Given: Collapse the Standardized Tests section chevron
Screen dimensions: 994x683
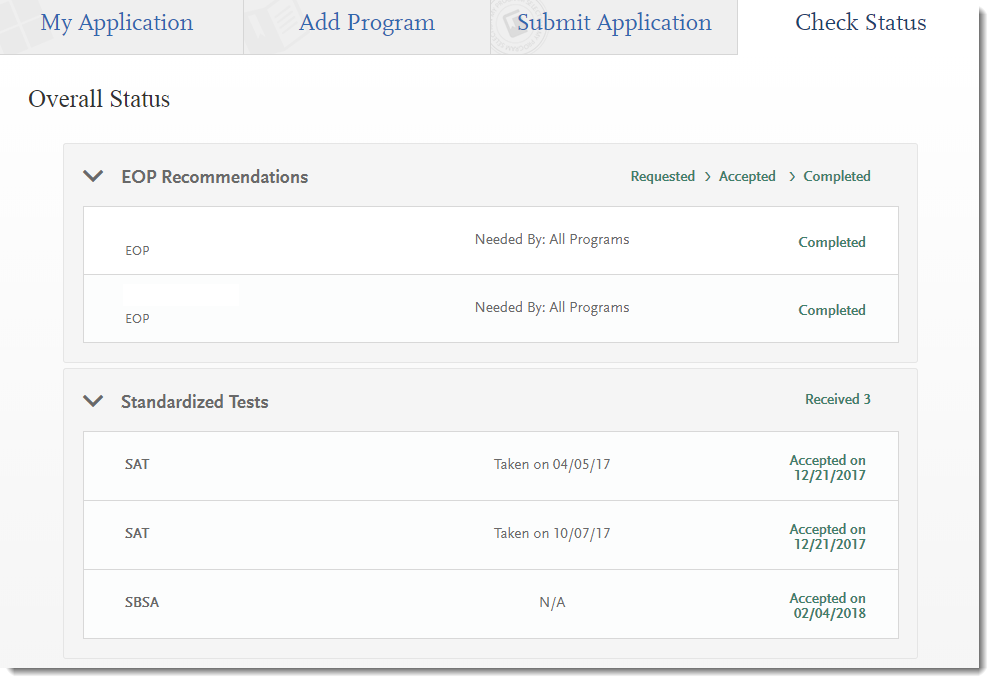Looking at the screenshot, I should click(x=93, y=401).
